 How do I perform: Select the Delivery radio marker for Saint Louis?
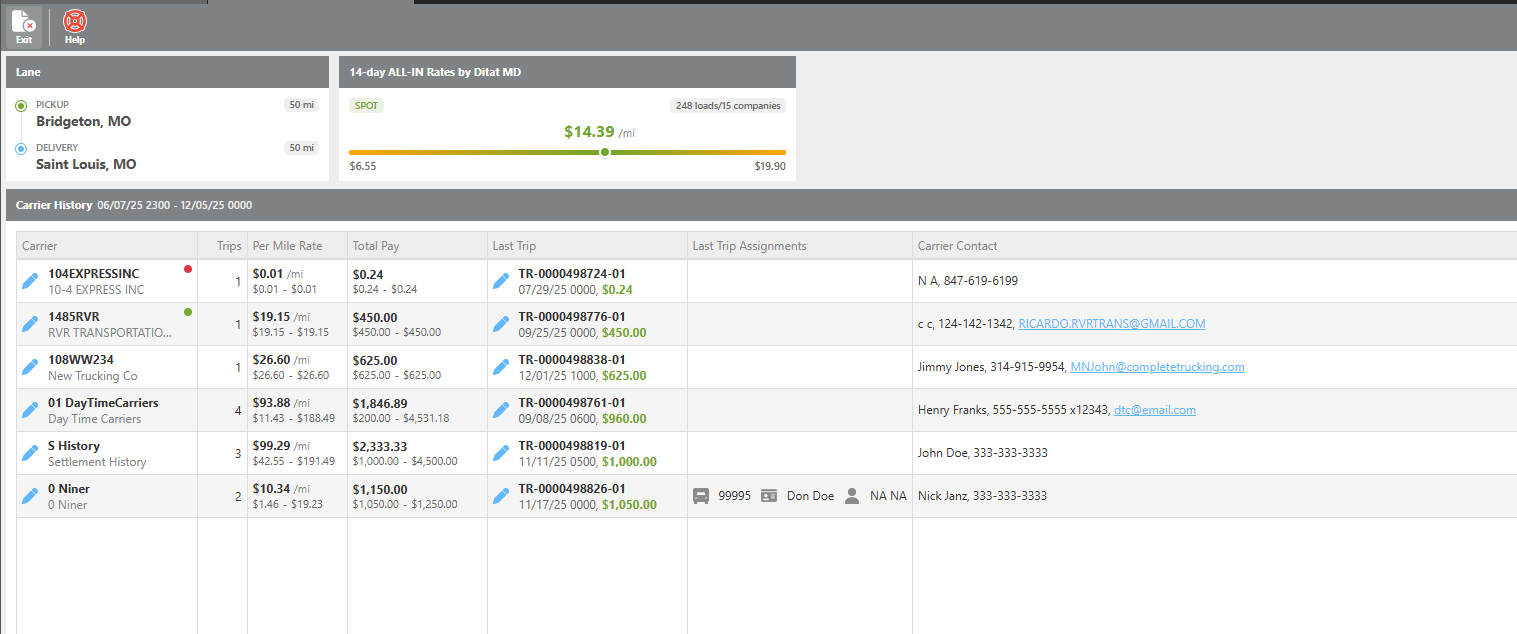[x=21, y=149]
